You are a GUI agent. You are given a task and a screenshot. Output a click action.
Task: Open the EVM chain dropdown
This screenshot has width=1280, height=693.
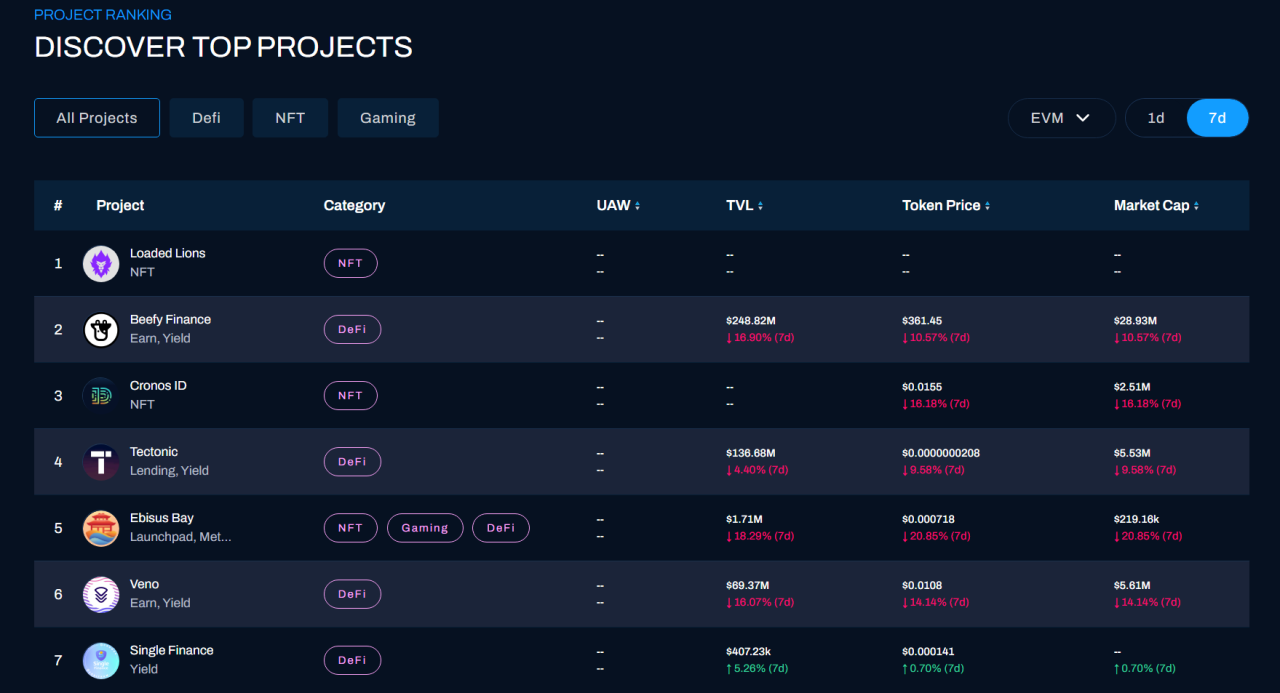pyautogui.click(x=1061, y=118)
